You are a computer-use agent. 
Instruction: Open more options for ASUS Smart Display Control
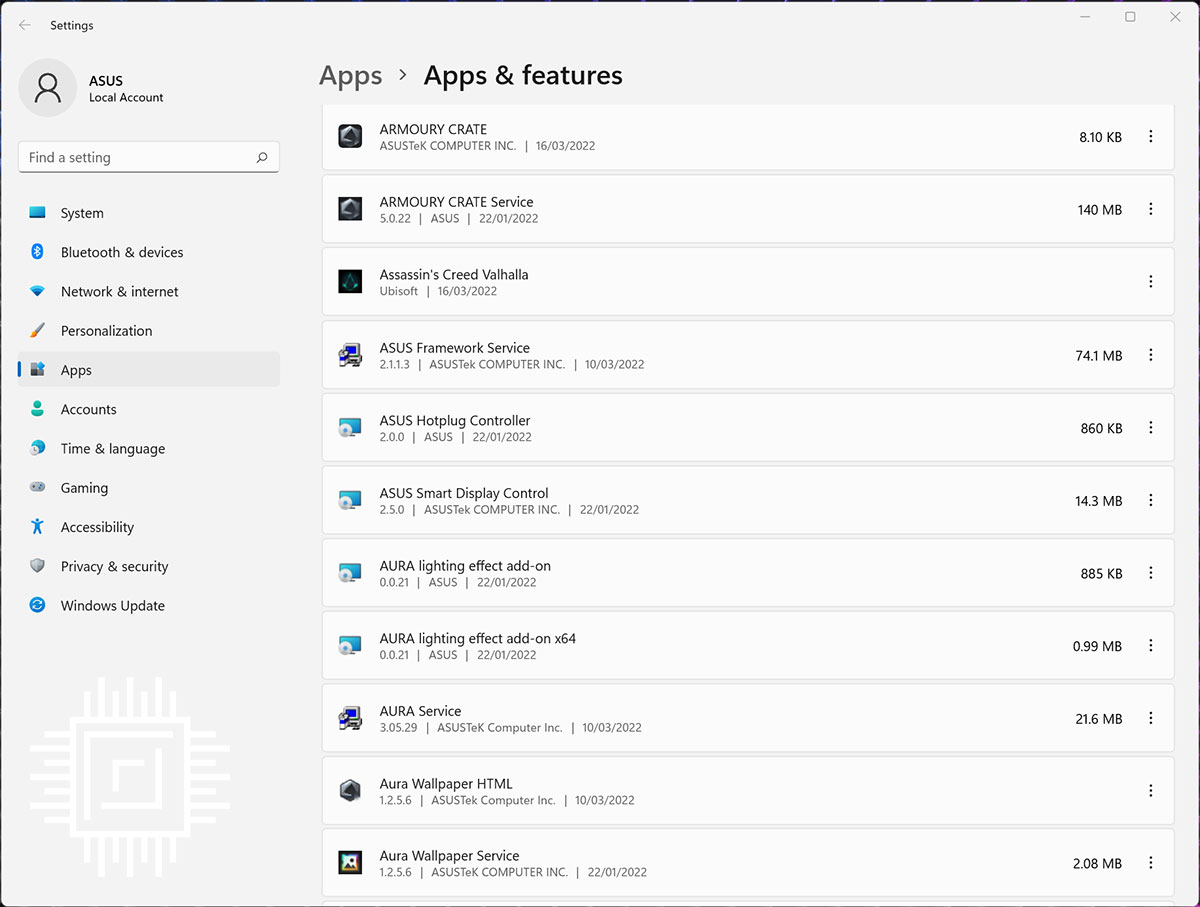(1151, 500)
